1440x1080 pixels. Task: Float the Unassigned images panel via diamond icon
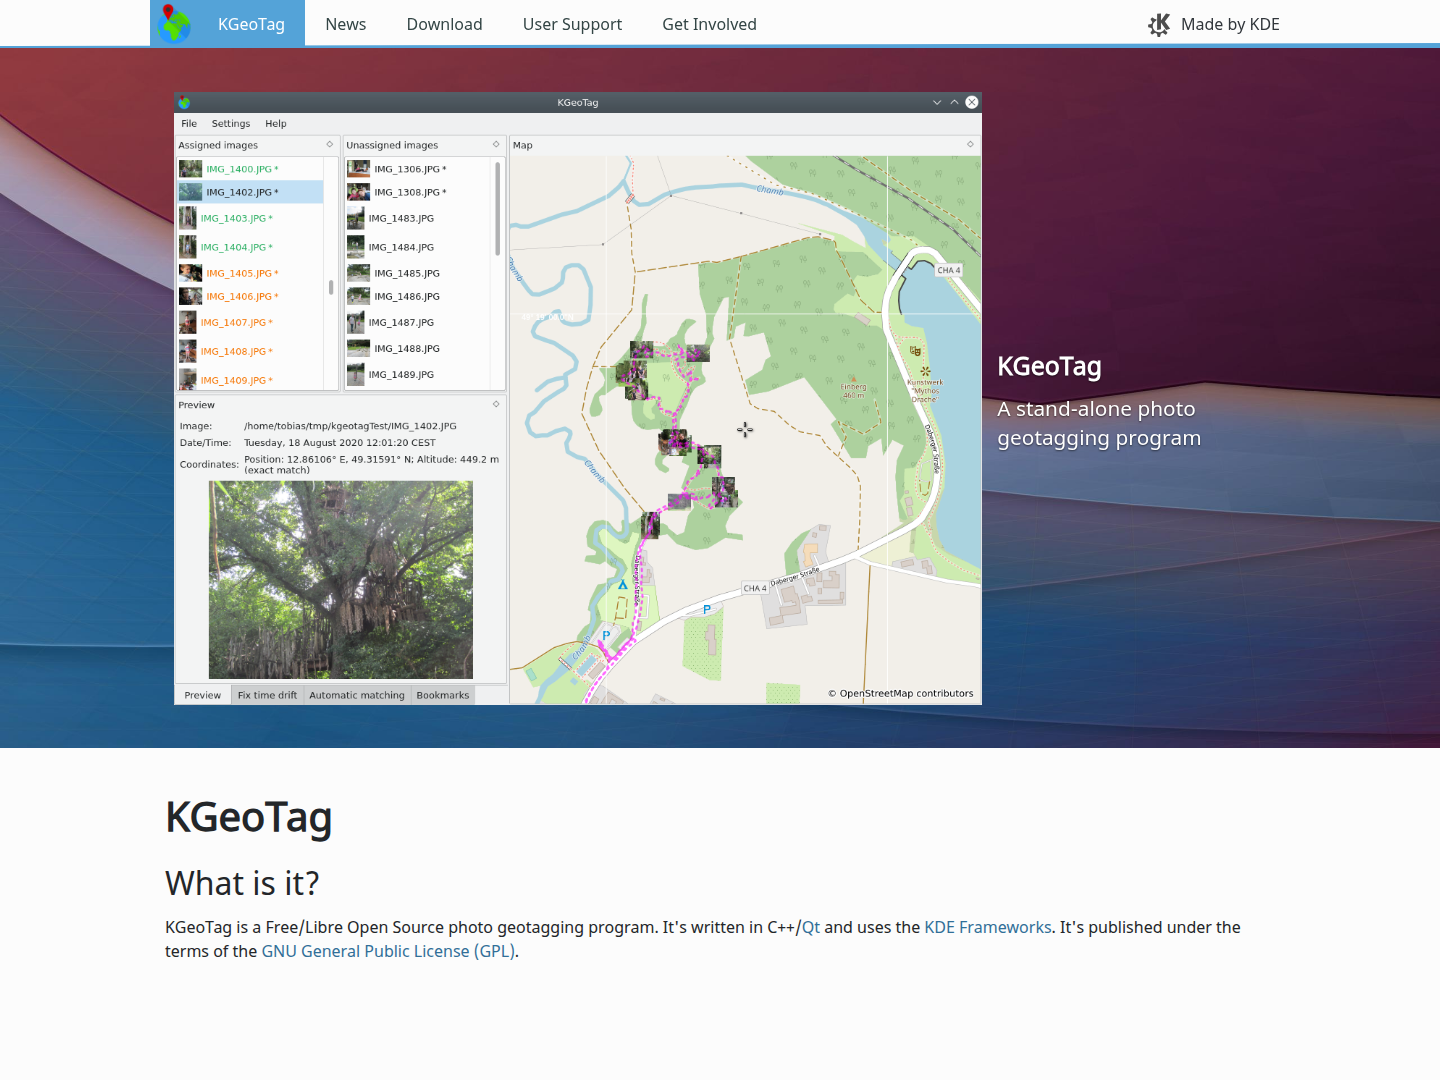coord(496,145)
